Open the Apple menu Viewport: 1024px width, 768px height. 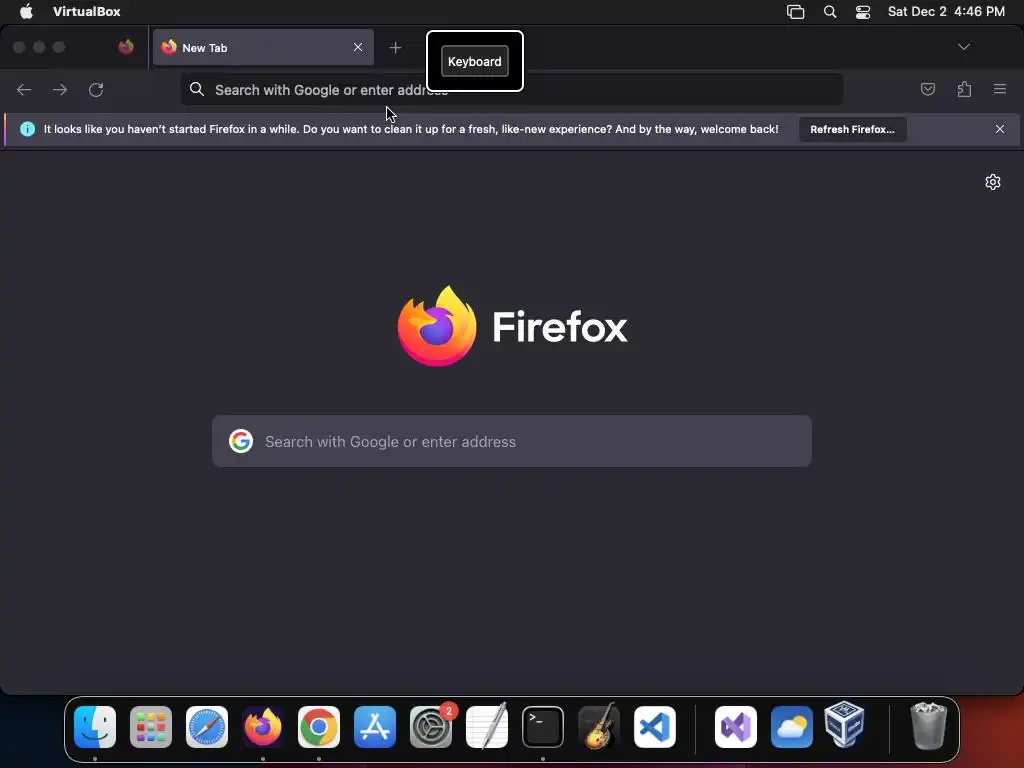26,11
